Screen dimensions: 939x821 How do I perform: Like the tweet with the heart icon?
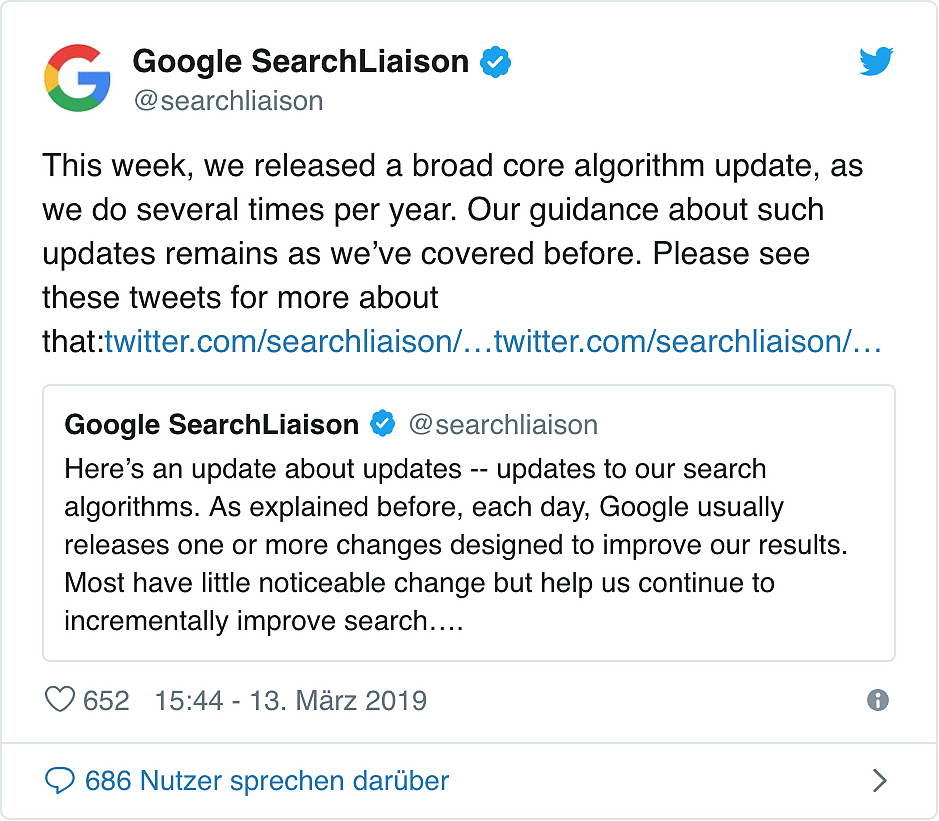[x=61, y=700]
